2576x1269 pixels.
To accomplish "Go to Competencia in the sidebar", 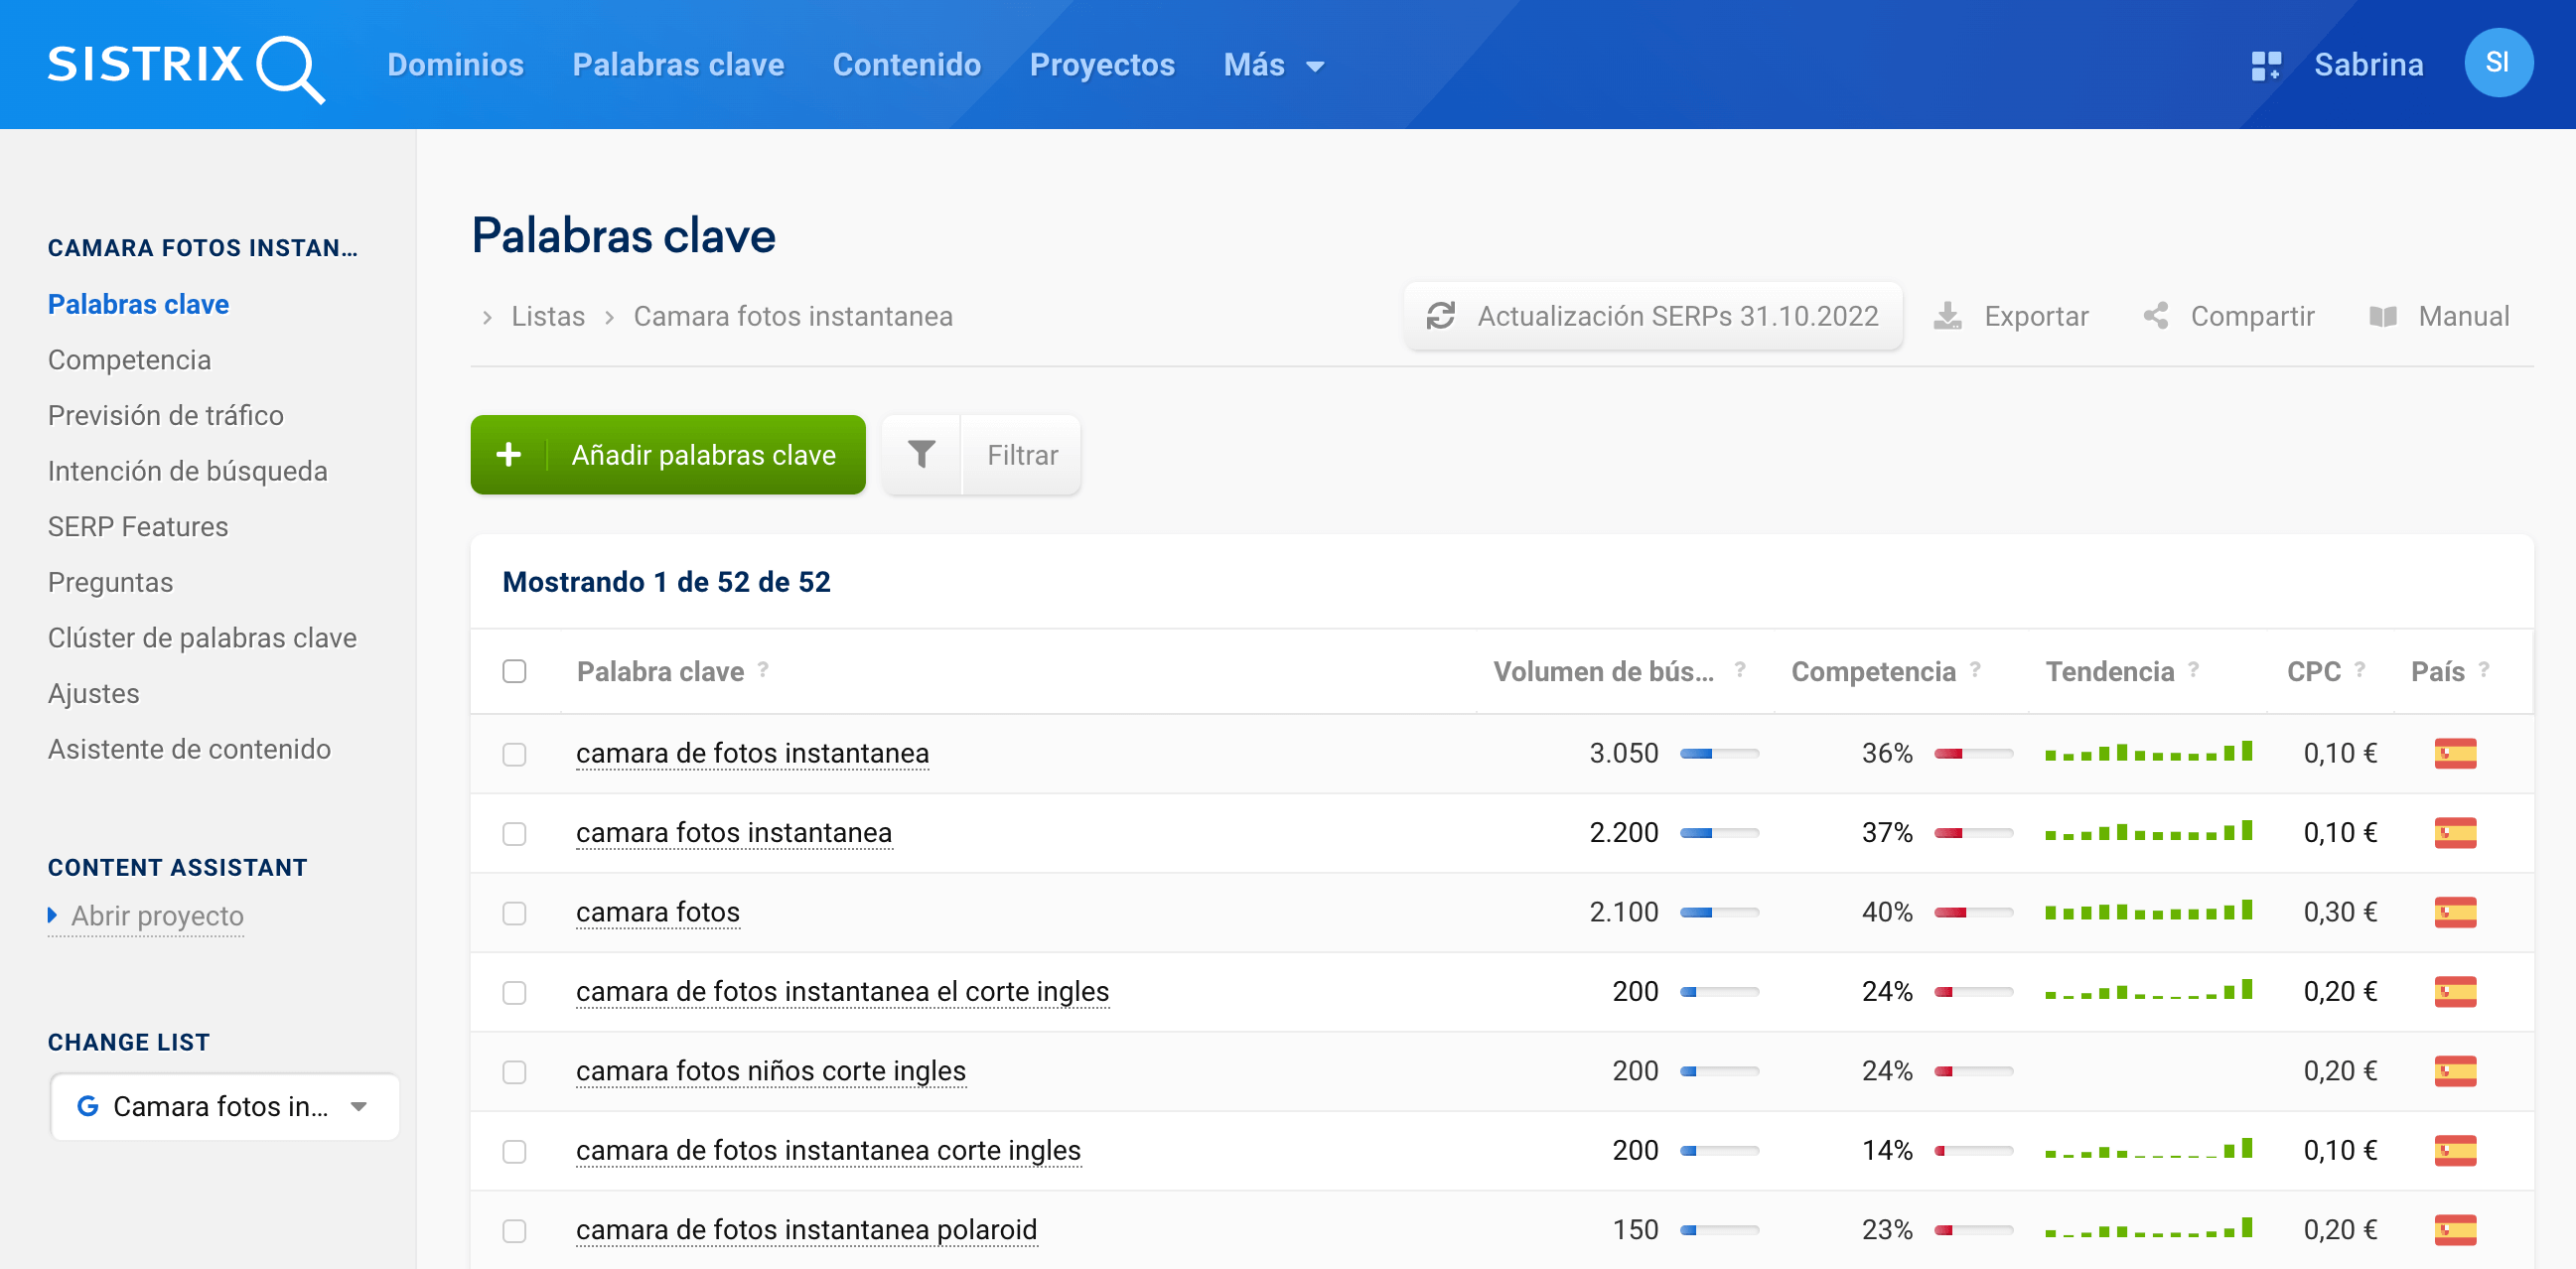I will click(129, 360).
